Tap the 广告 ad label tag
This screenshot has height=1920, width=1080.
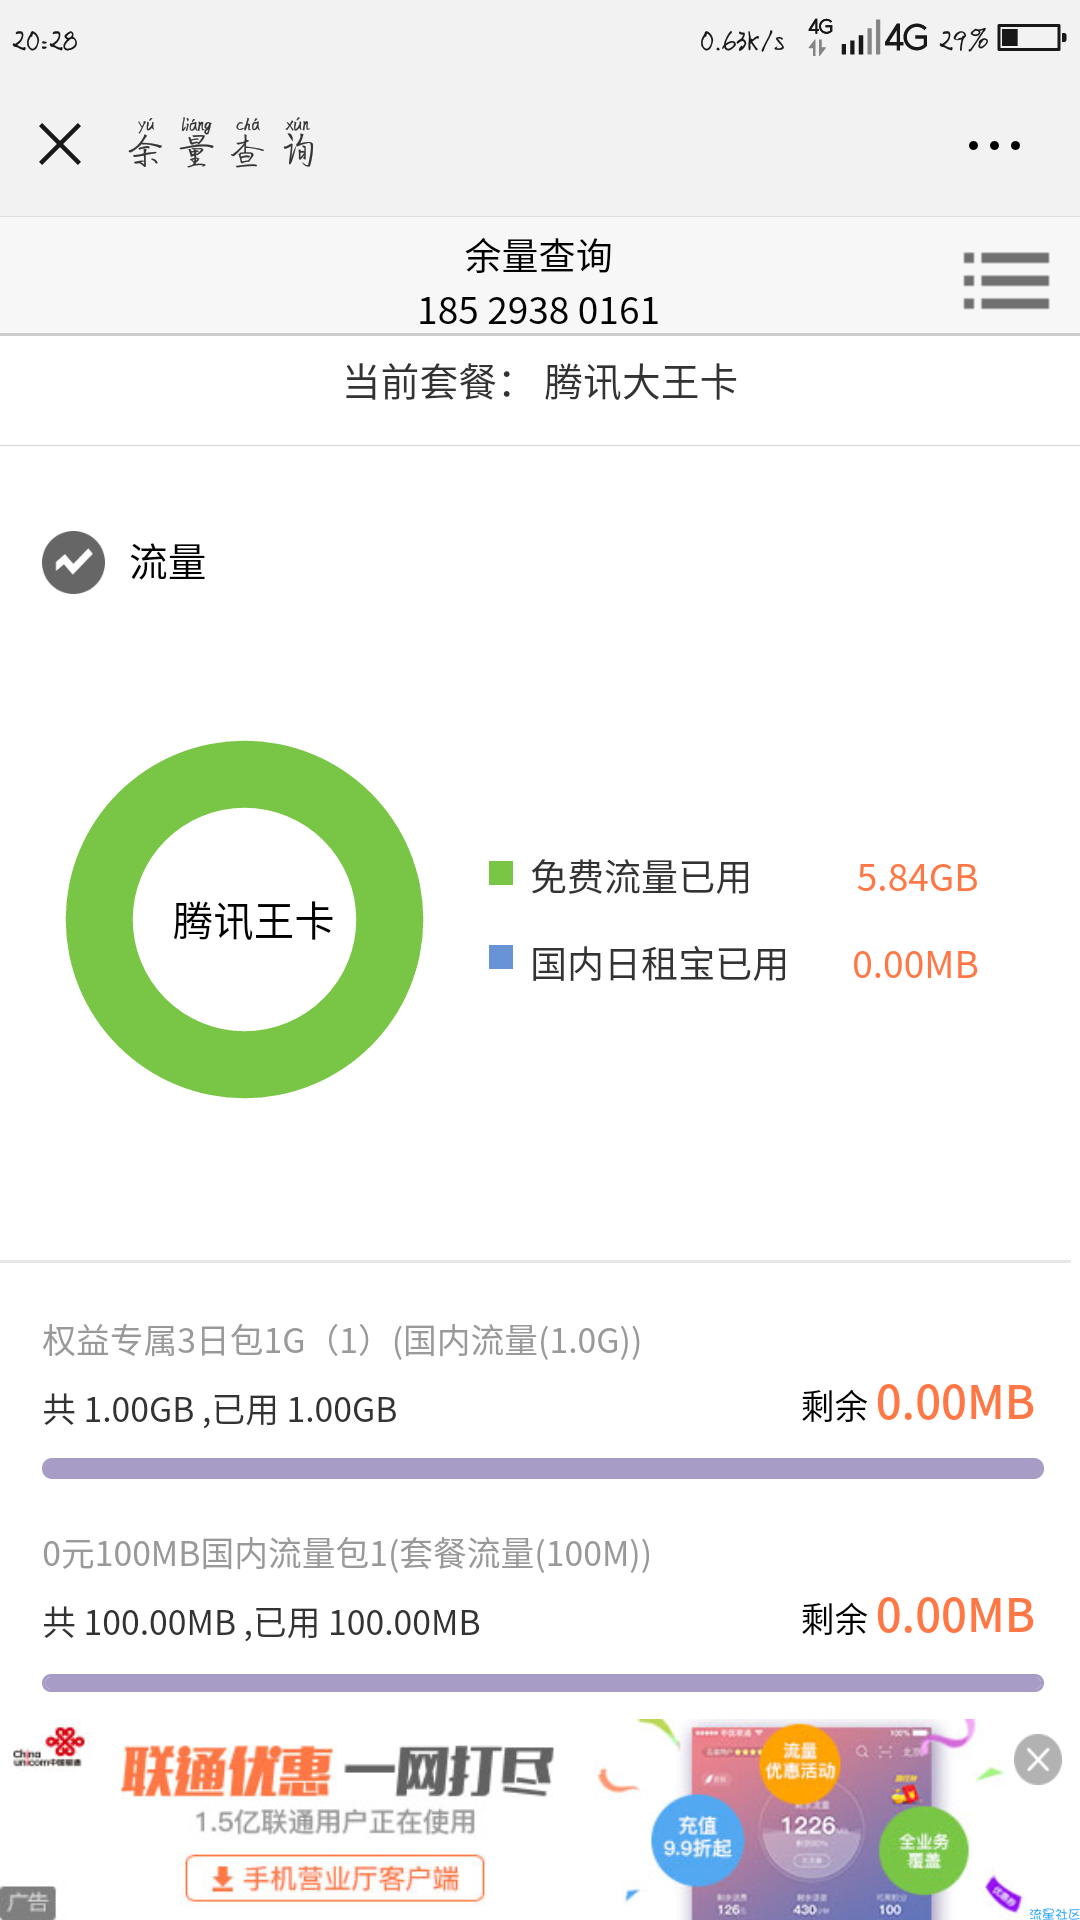pos(27,1902)
